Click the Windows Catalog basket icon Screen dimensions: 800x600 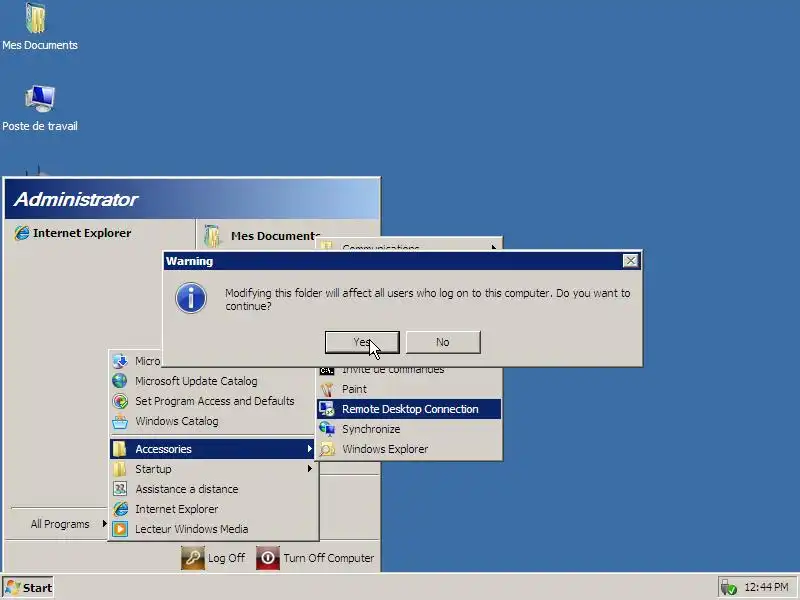pos(120,421)
